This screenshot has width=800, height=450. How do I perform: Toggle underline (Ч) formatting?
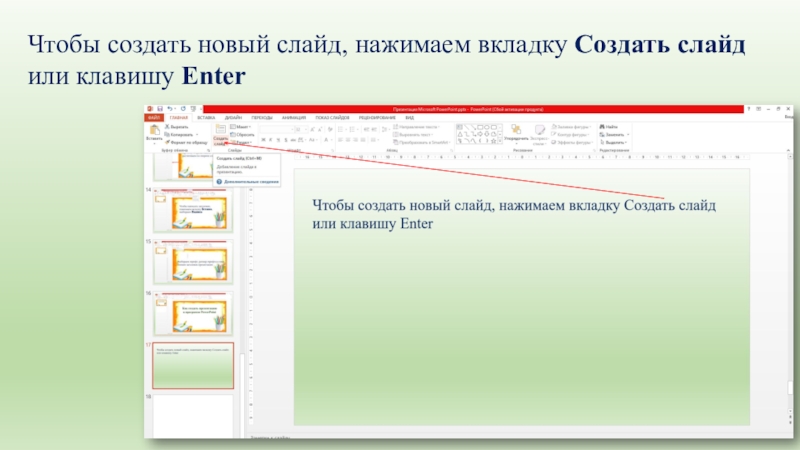278,140
